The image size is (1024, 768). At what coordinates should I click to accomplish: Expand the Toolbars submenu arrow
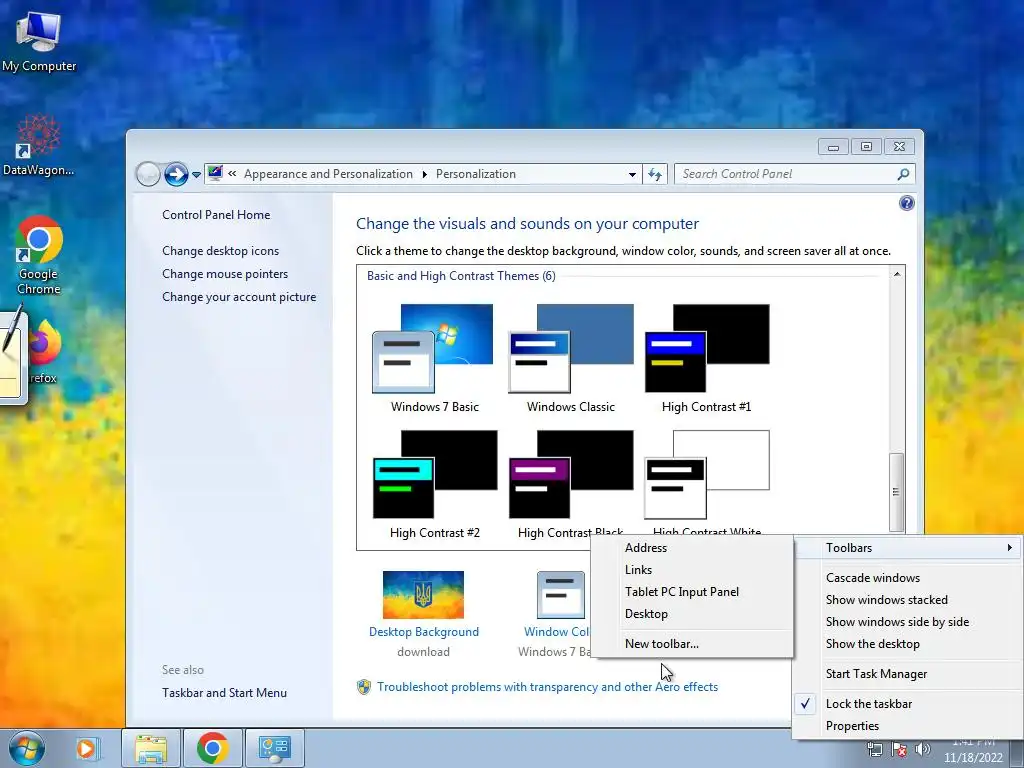coord(1010,548)
